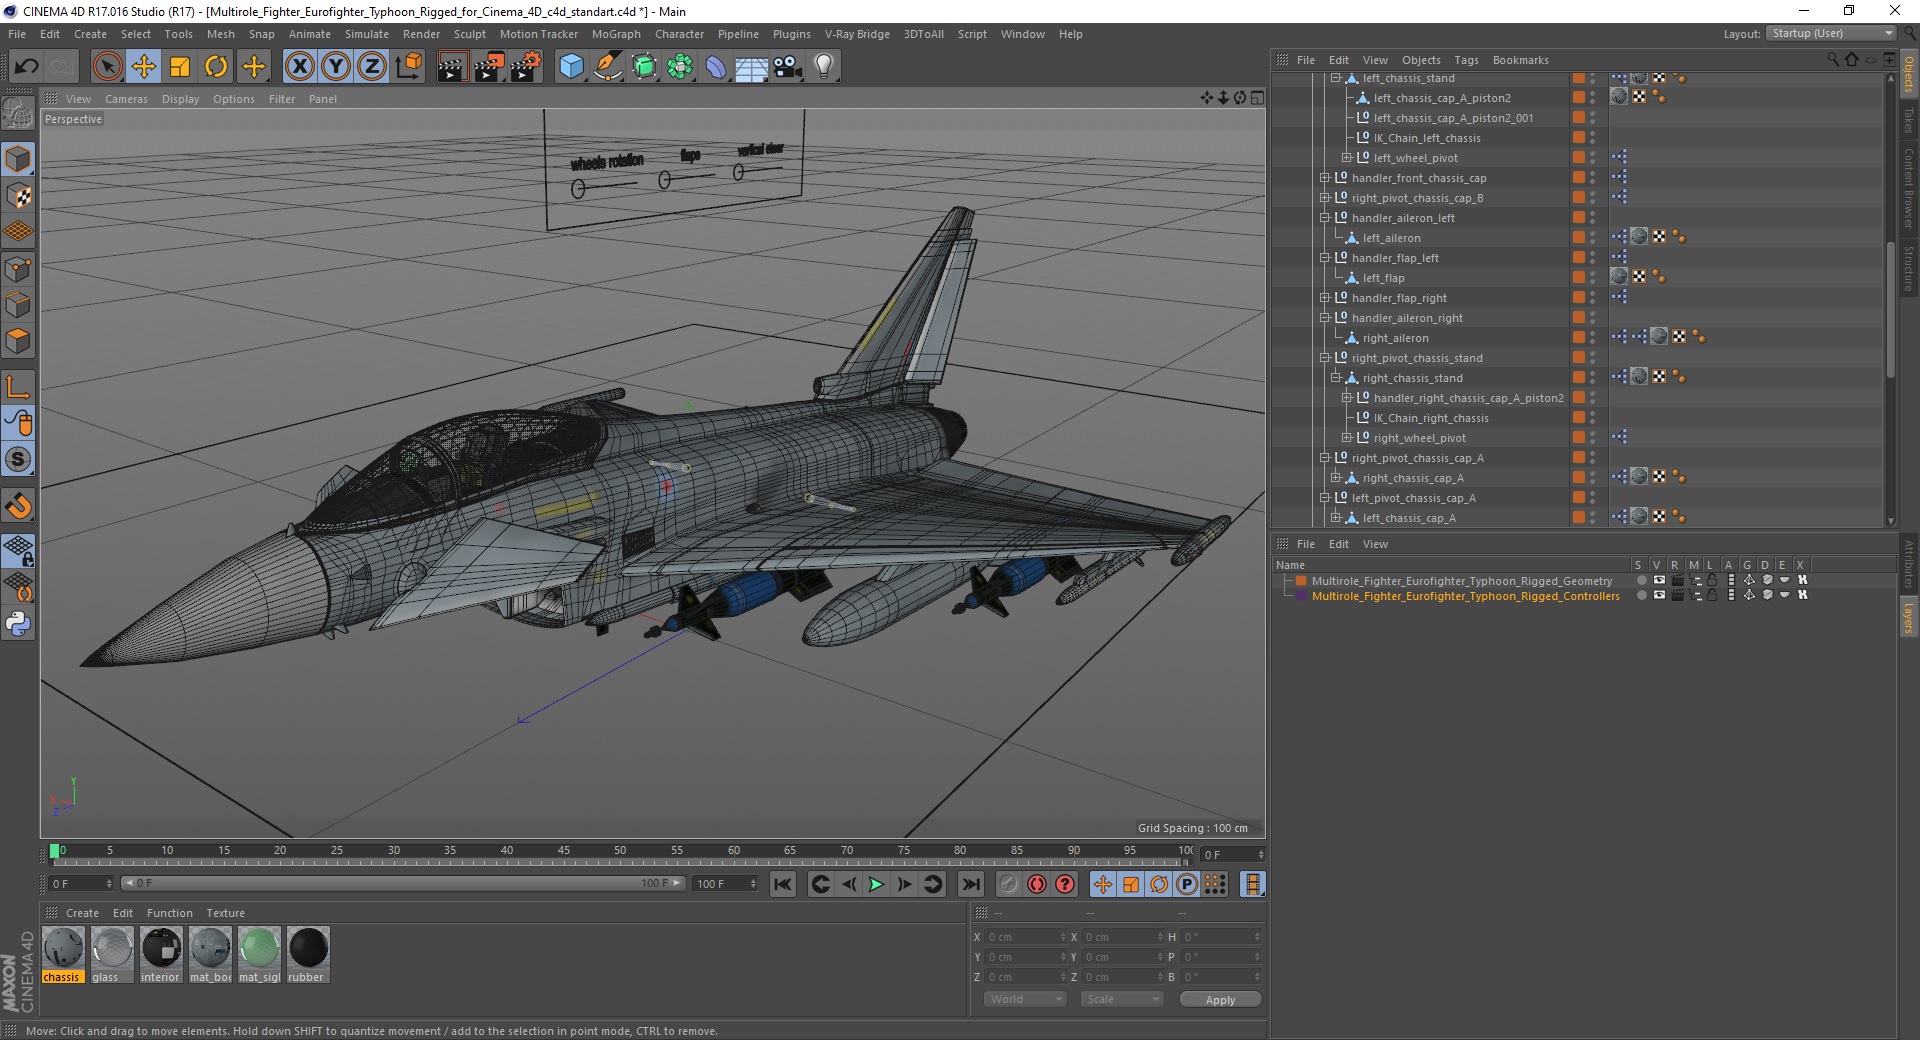Open the Deformer objects palette

716,67
